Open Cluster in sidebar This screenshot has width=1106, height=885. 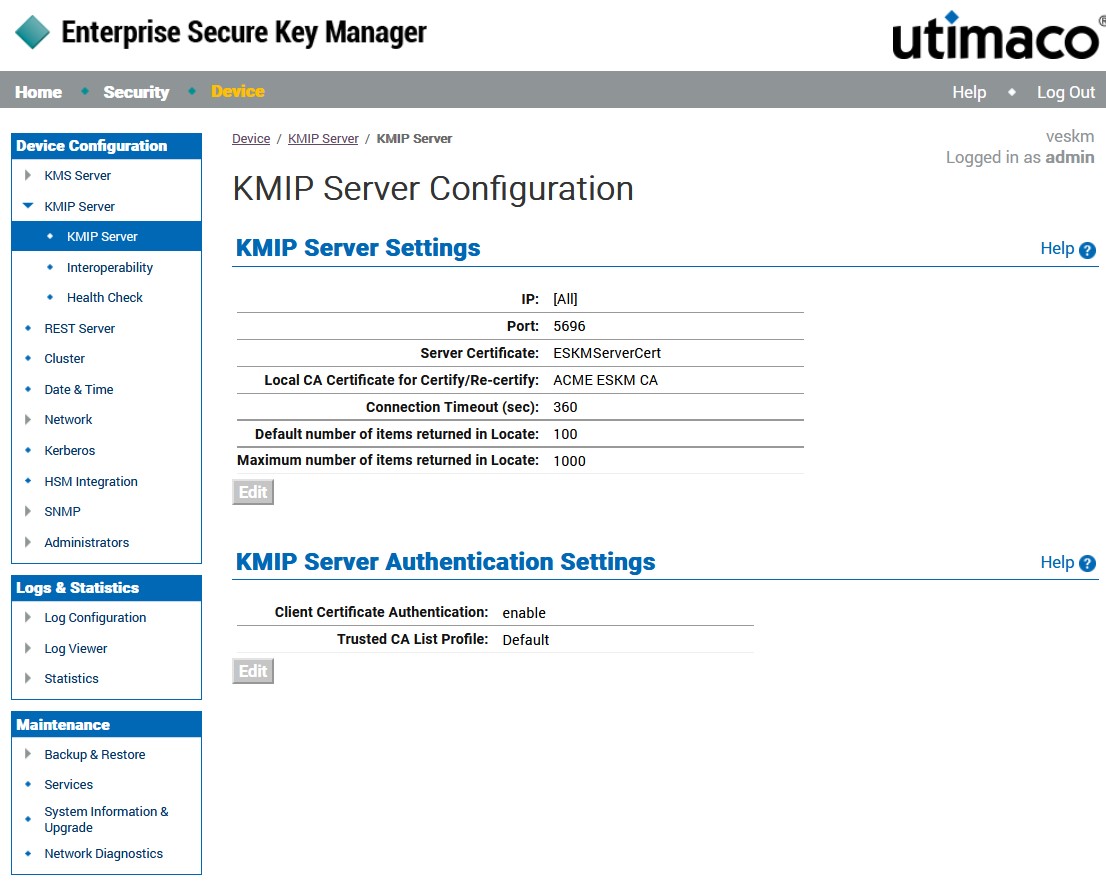click(64, 358)
